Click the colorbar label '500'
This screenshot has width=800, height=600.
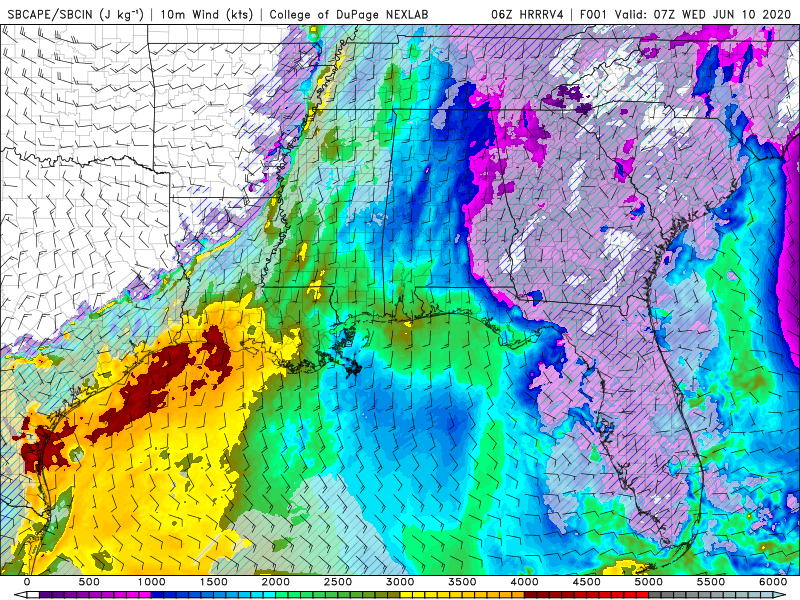89,582
